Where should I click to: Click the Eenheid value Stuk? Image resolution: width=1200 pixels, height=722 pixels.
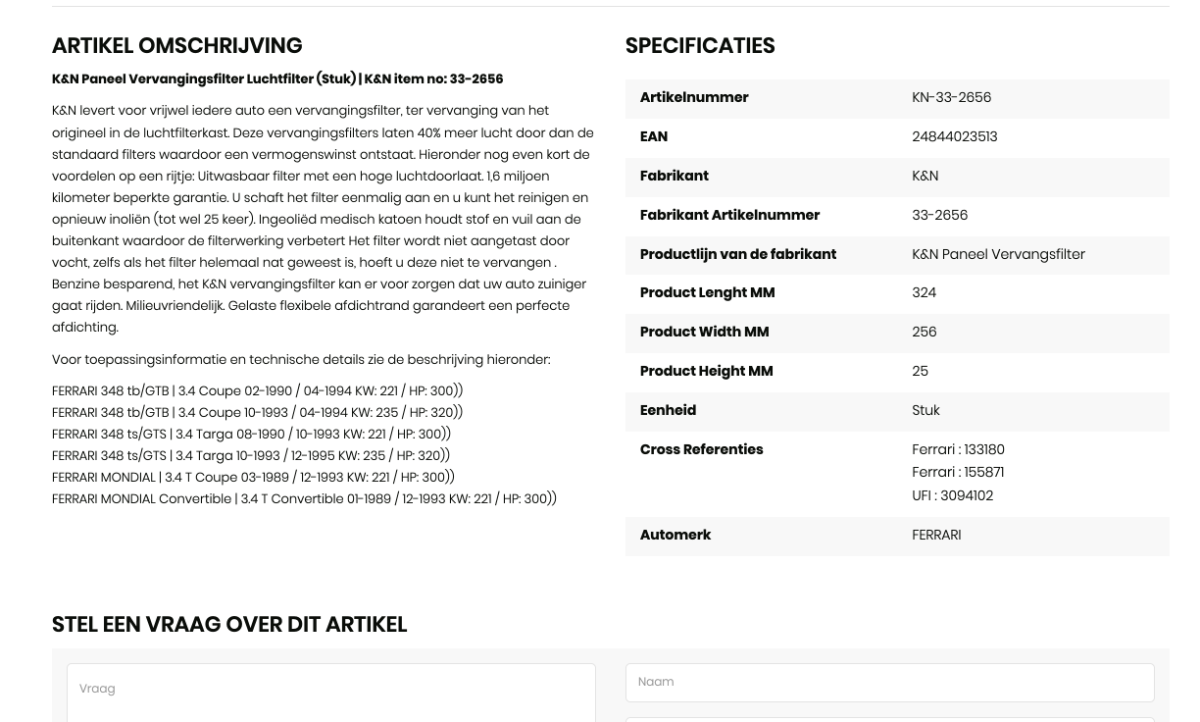click(912, 410)
